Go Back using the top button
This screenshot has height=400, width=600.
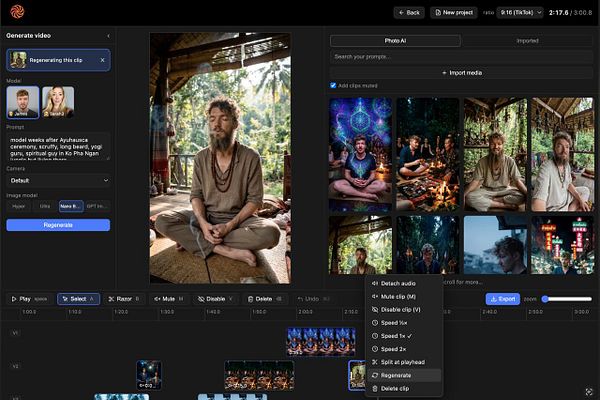[409, 13]
